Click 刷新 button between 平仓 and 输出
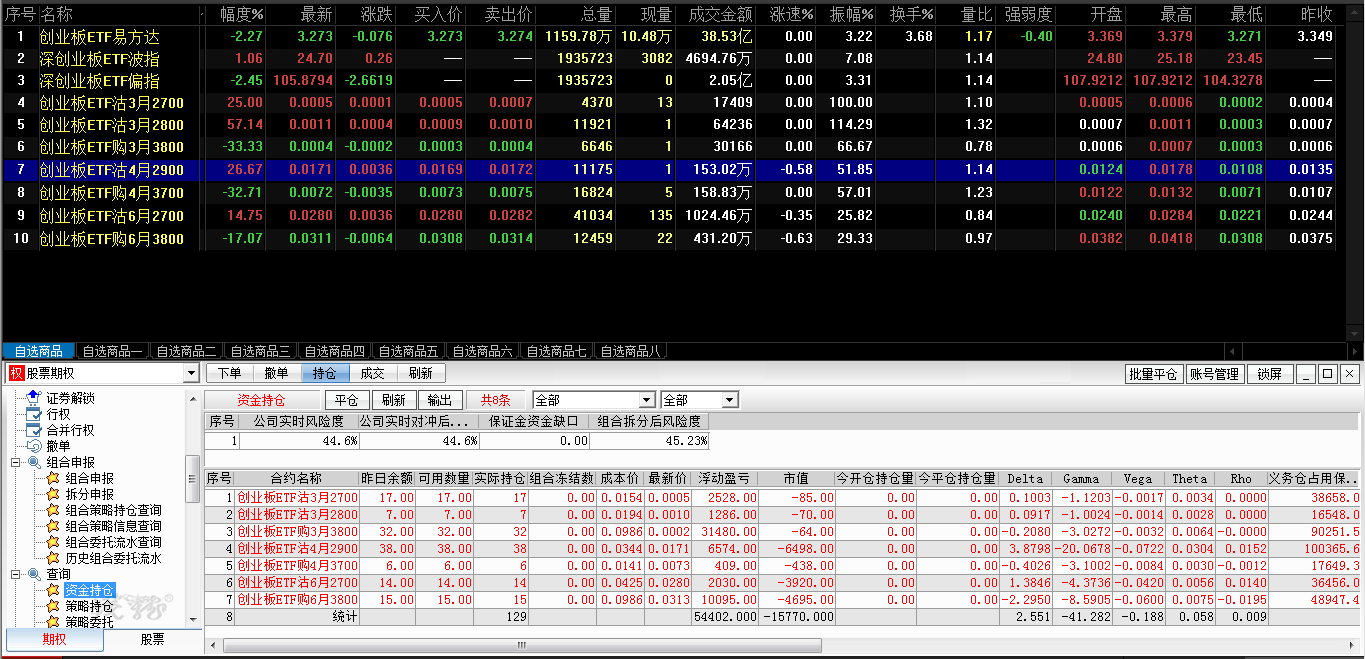The image size is (1365, 659). [x=393, y=400]
